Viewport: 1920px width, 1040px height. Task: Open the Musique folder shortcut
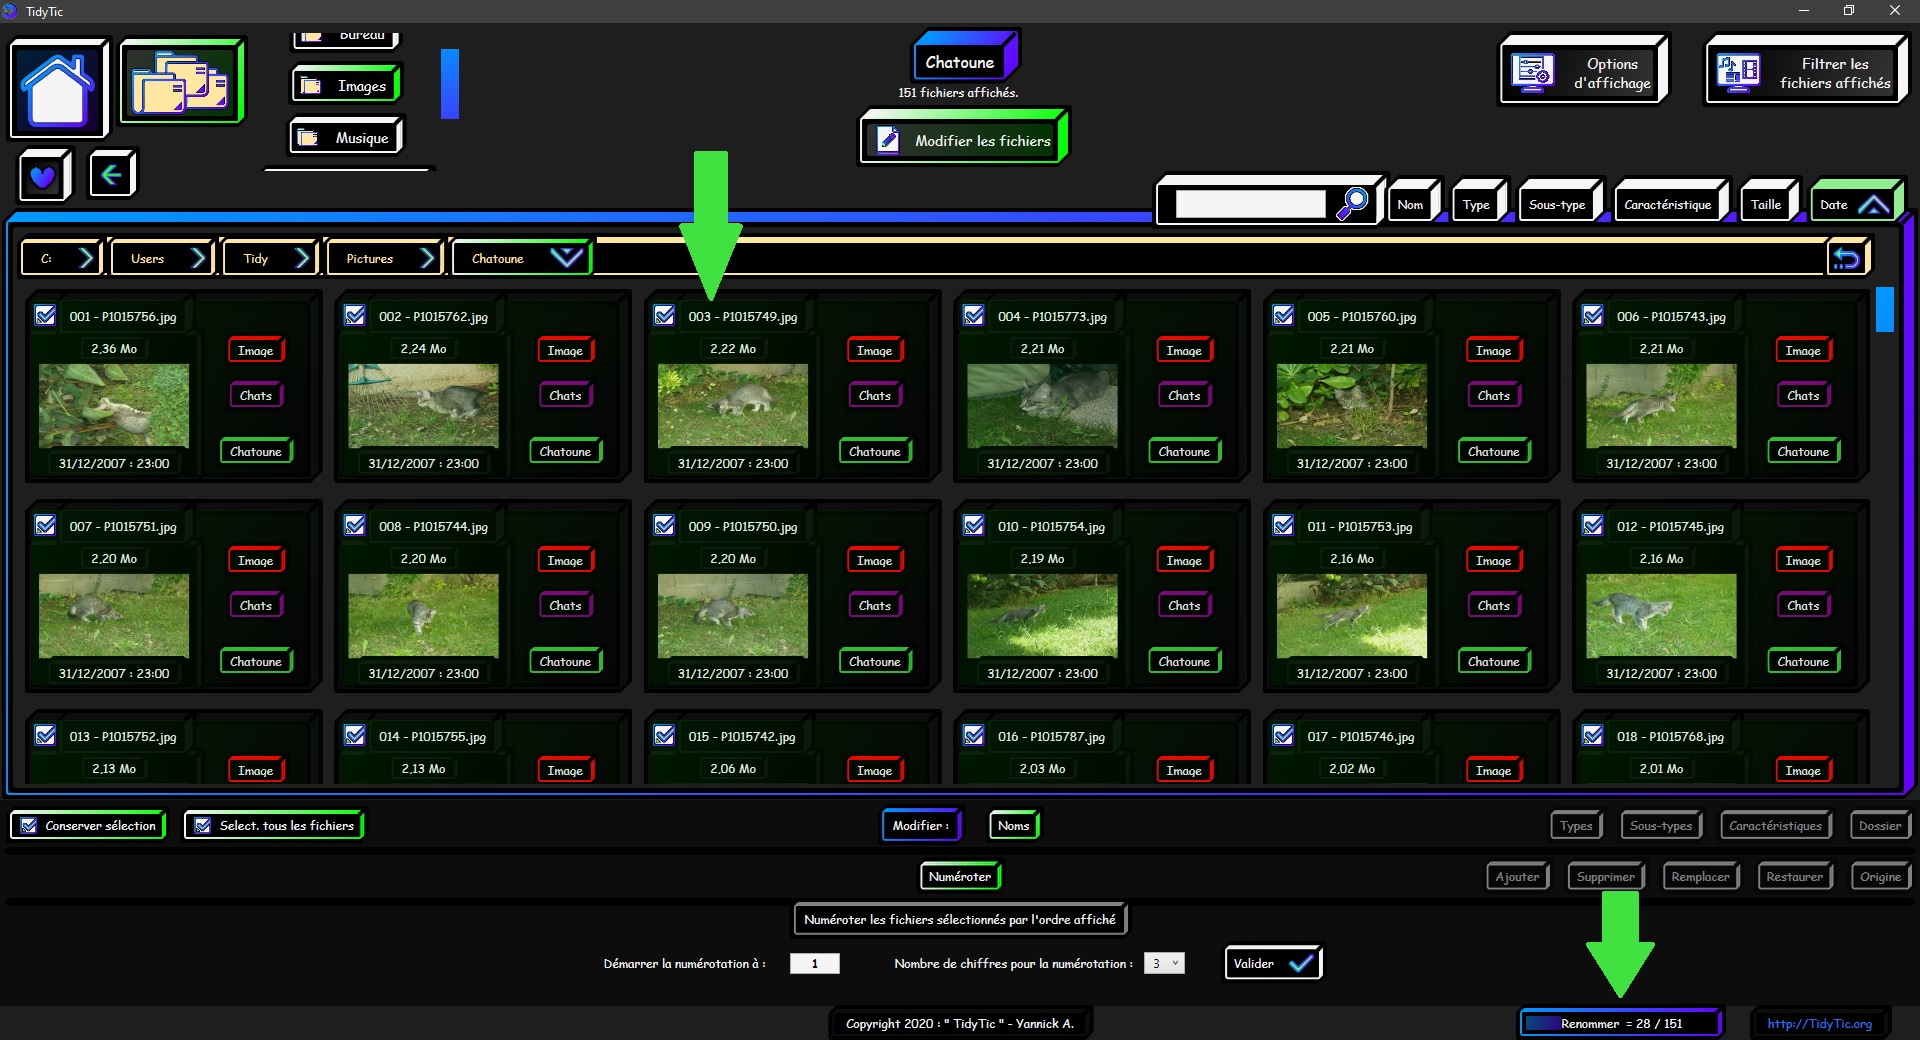click(346, 137)
